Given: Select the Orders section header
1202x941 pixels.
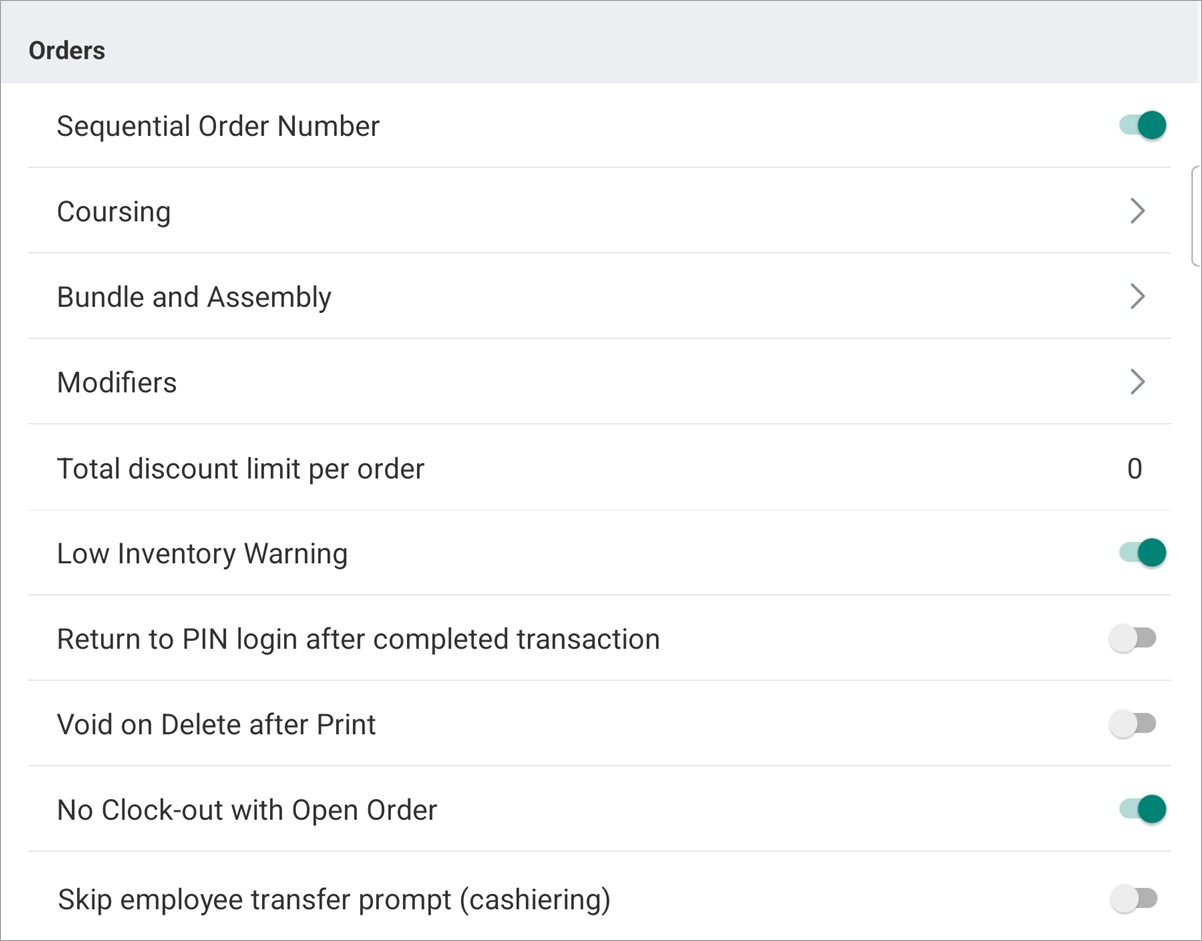Looking at the screenshot, I should 66,50.
